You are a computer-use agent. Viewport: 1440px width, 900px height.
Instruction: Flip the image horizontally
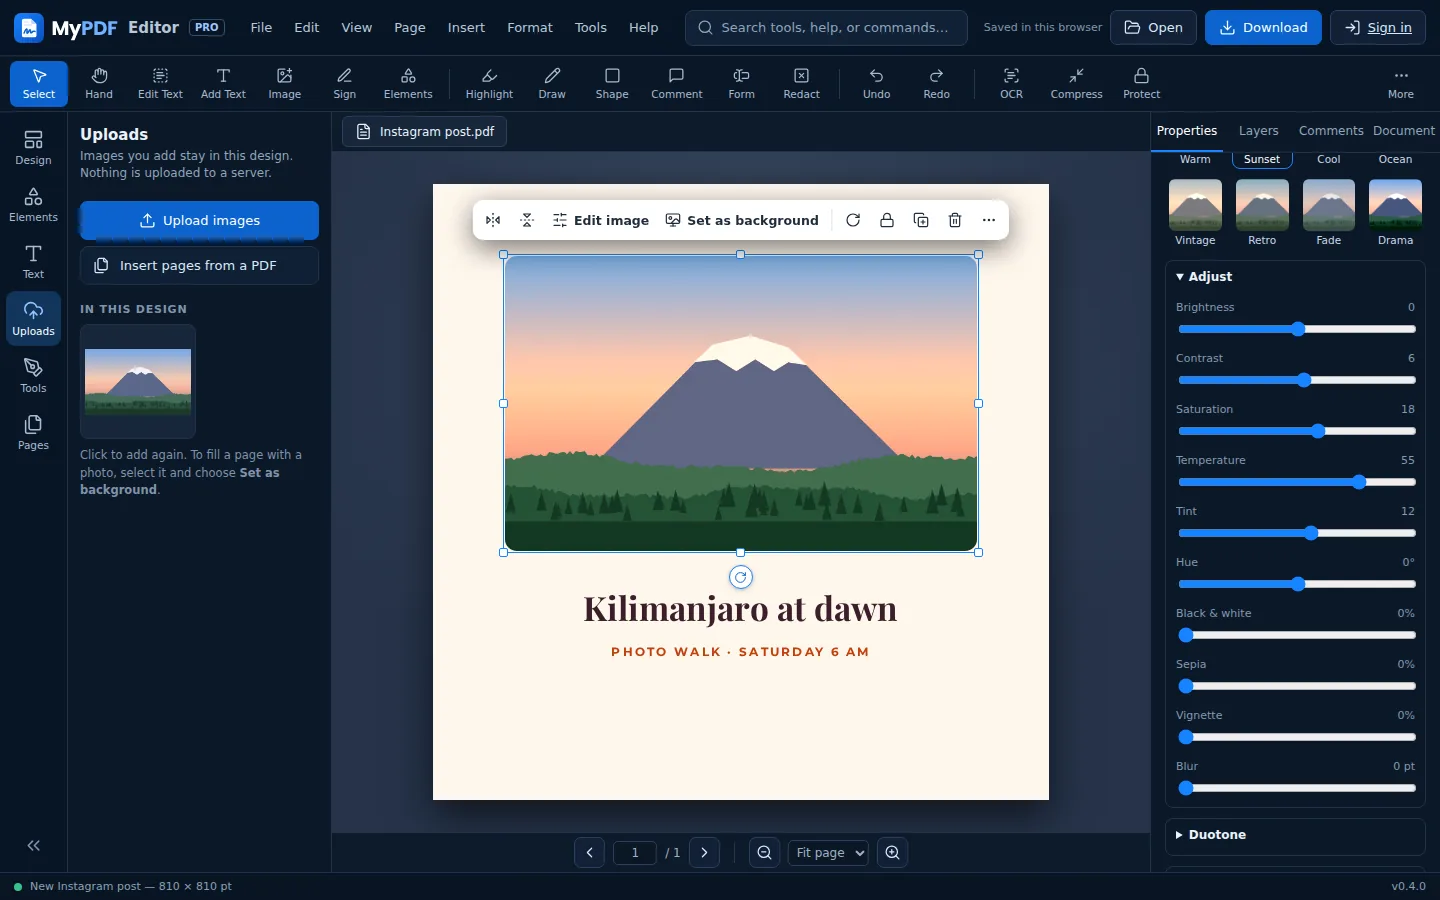pyautogui.click(x=493, y=220)
